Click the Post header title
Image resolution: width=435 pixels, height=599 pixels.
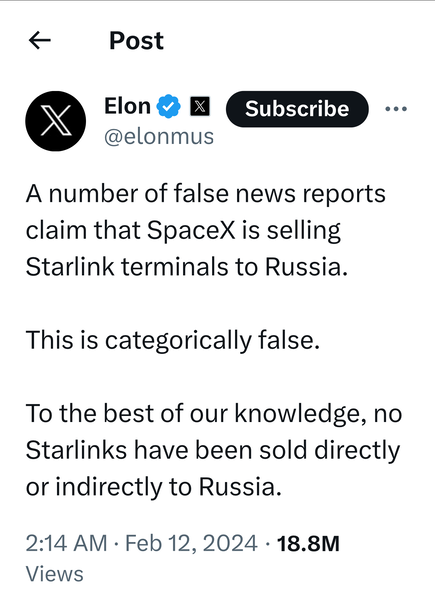pos(136,40)
